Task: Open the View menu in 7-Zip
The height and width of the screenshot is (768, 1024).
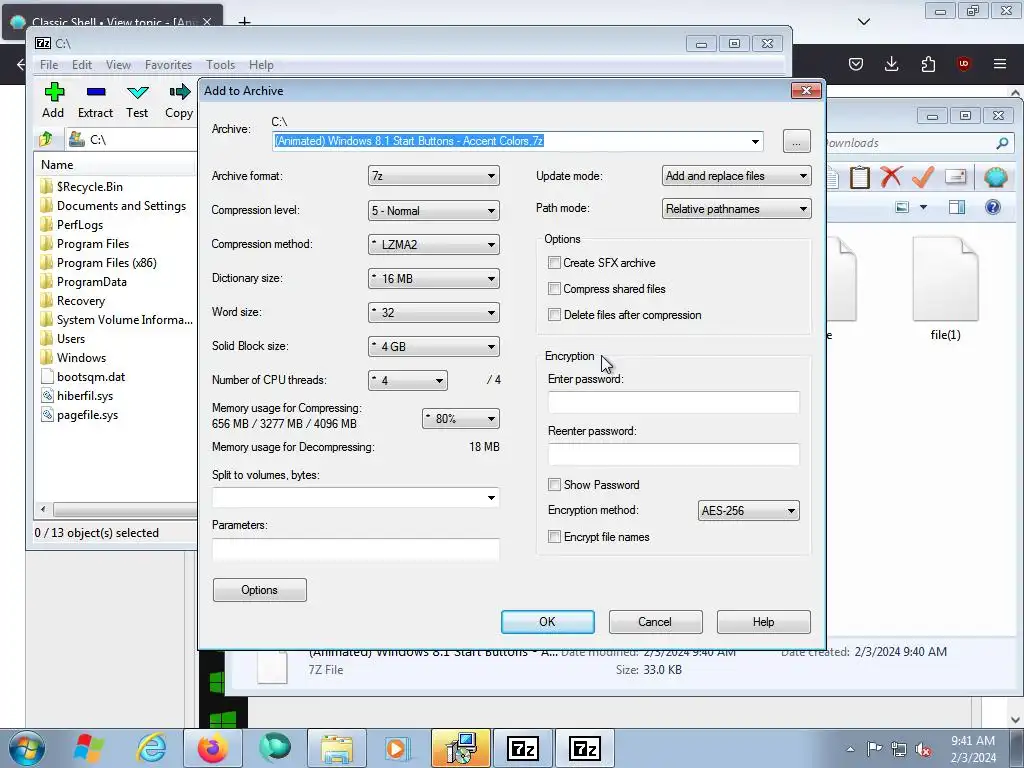Action: tap(118, 65)
